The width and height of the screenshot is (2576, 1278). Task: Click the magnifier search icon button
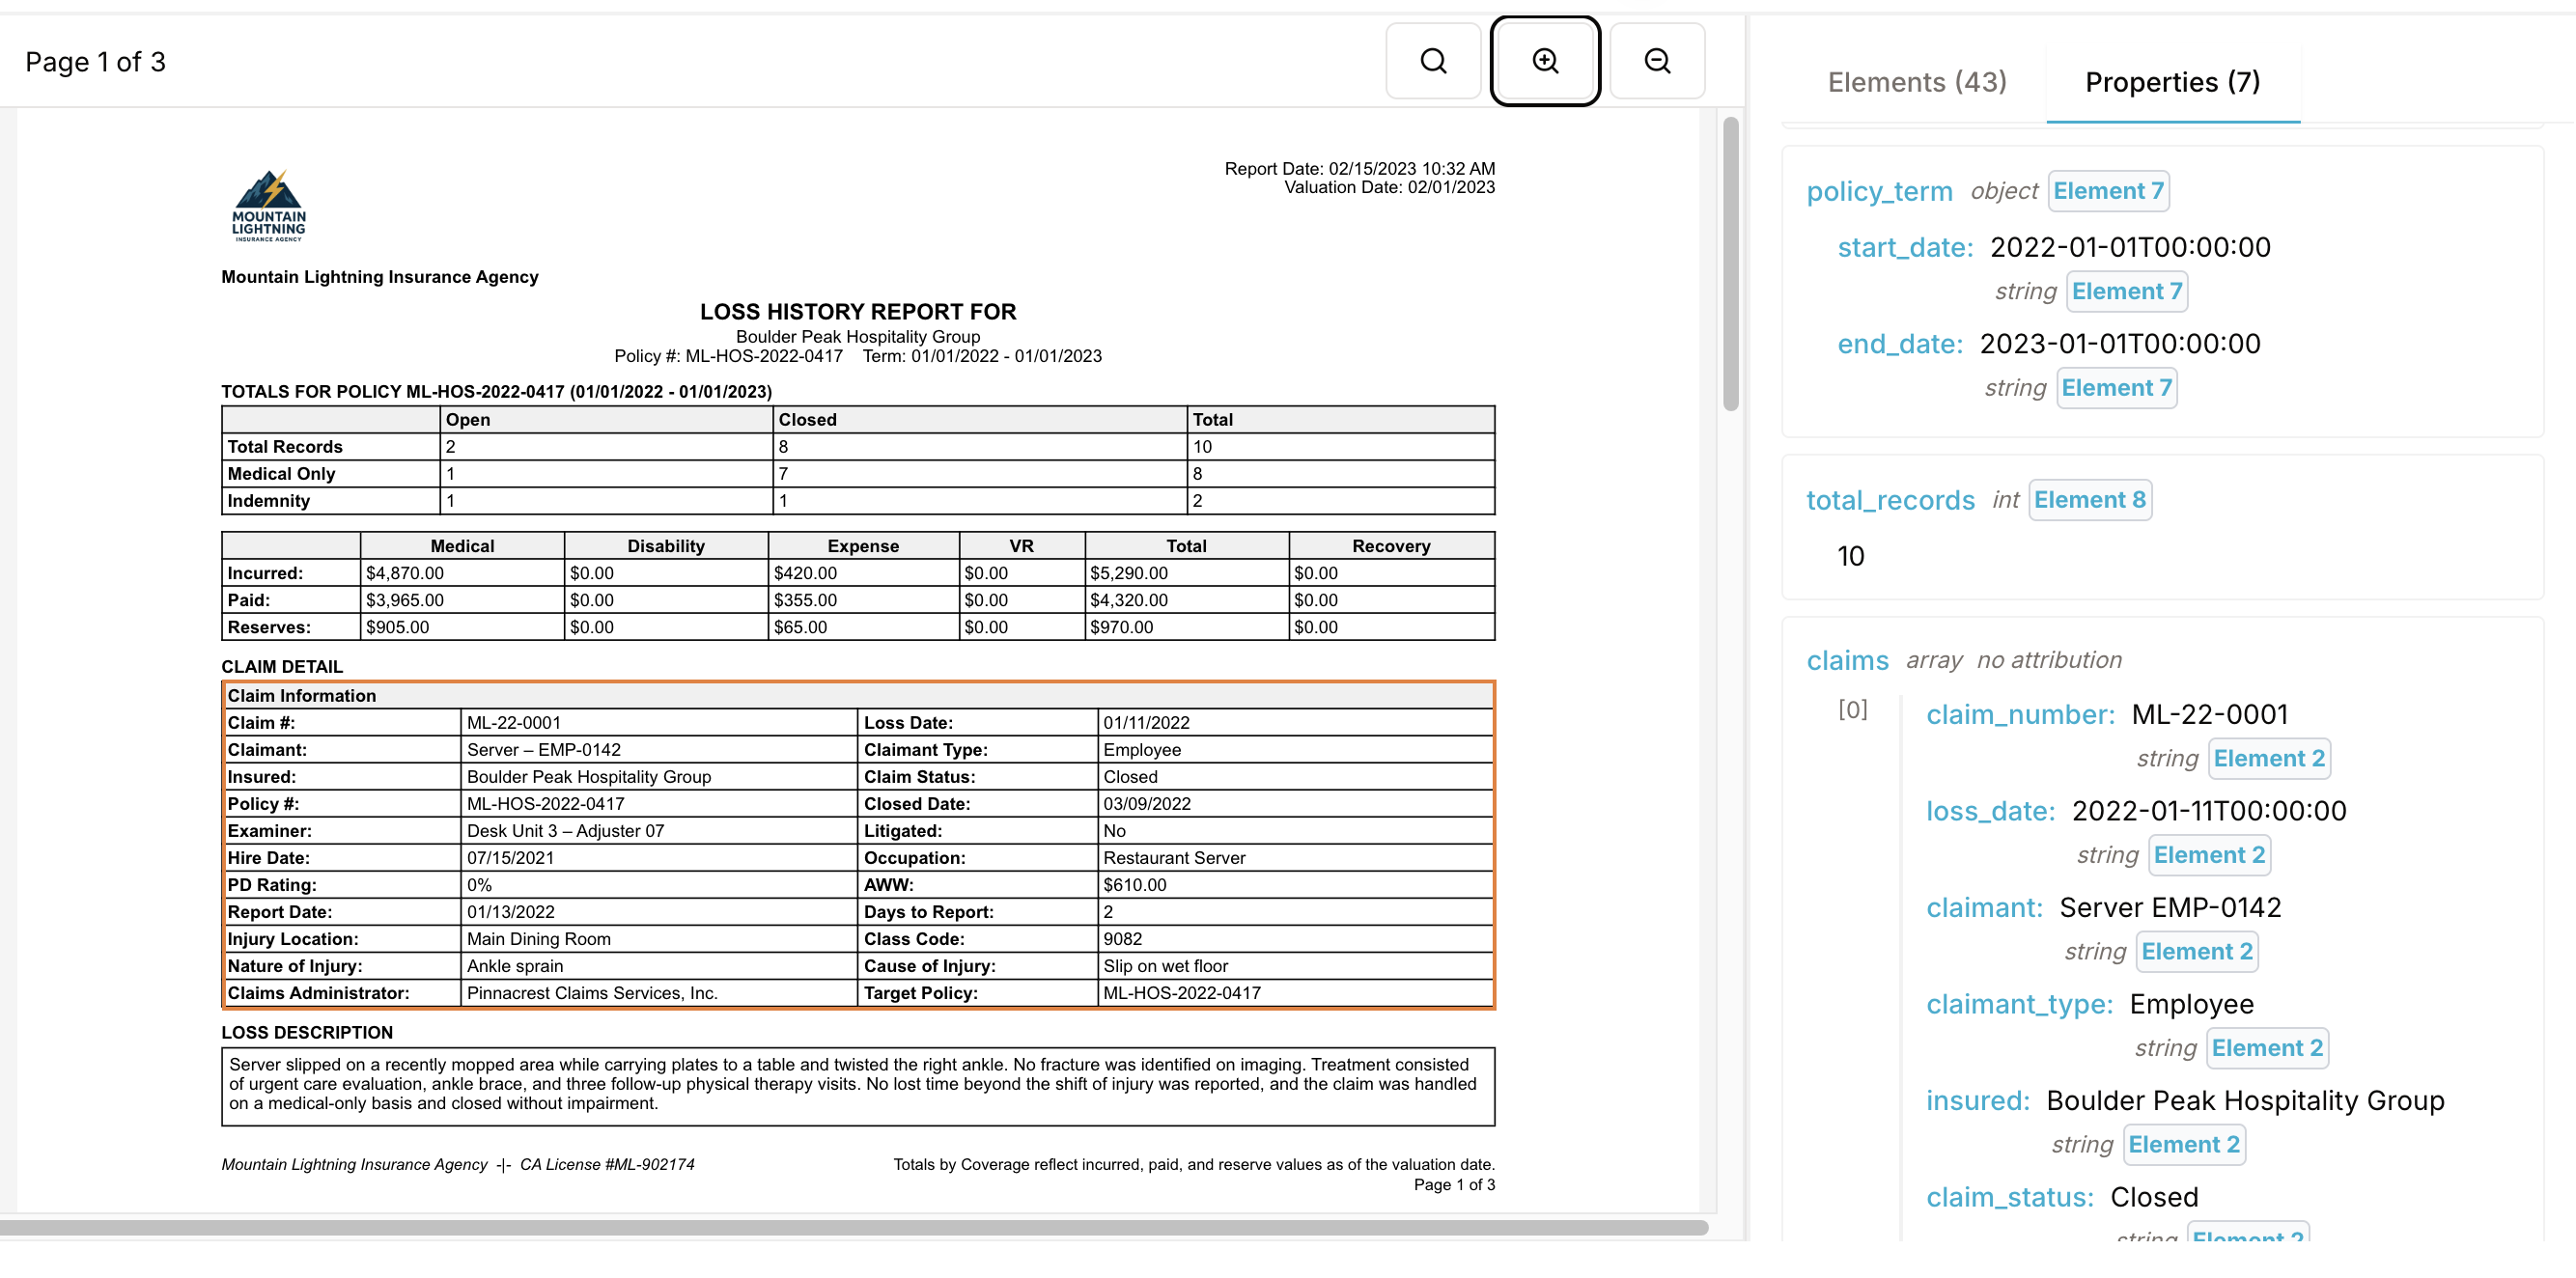tap(1432, 61)
